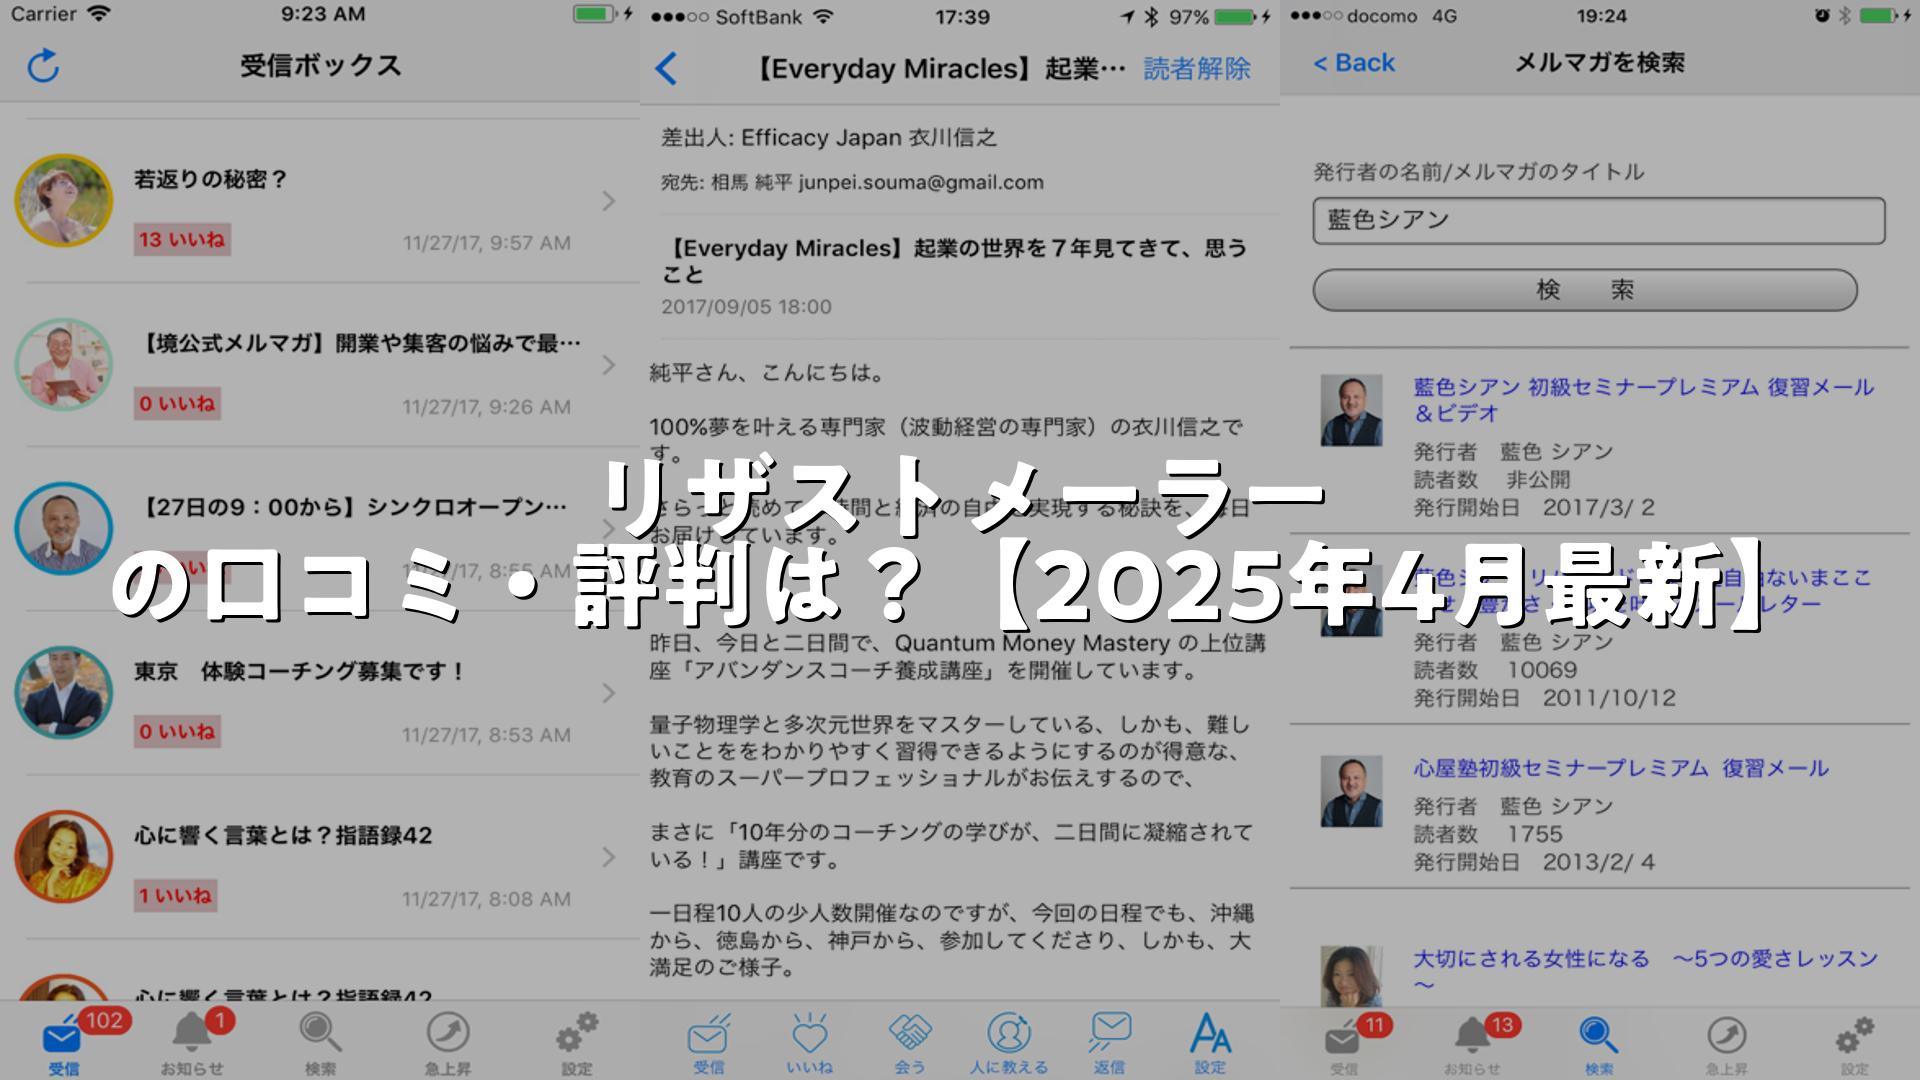1920x1080 pixels.
Task: Tap recipient email junpei.souma@gmail.com
Action: point(921,183)
